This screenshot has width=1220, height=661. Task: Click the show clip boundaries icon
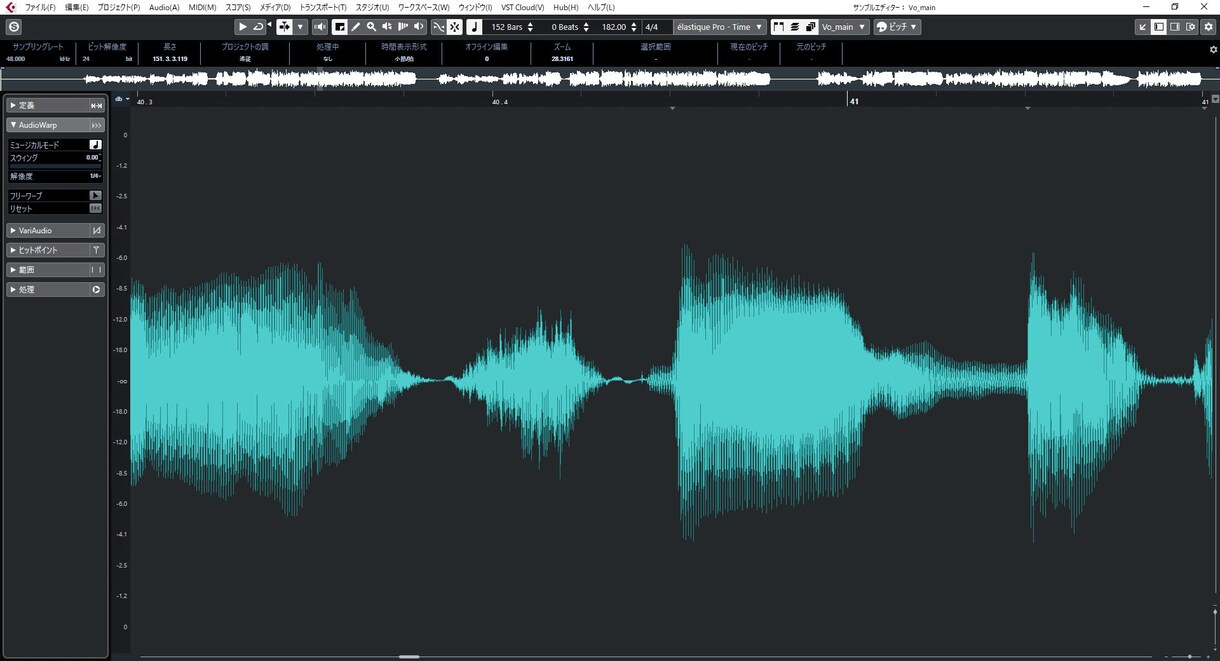779,27
